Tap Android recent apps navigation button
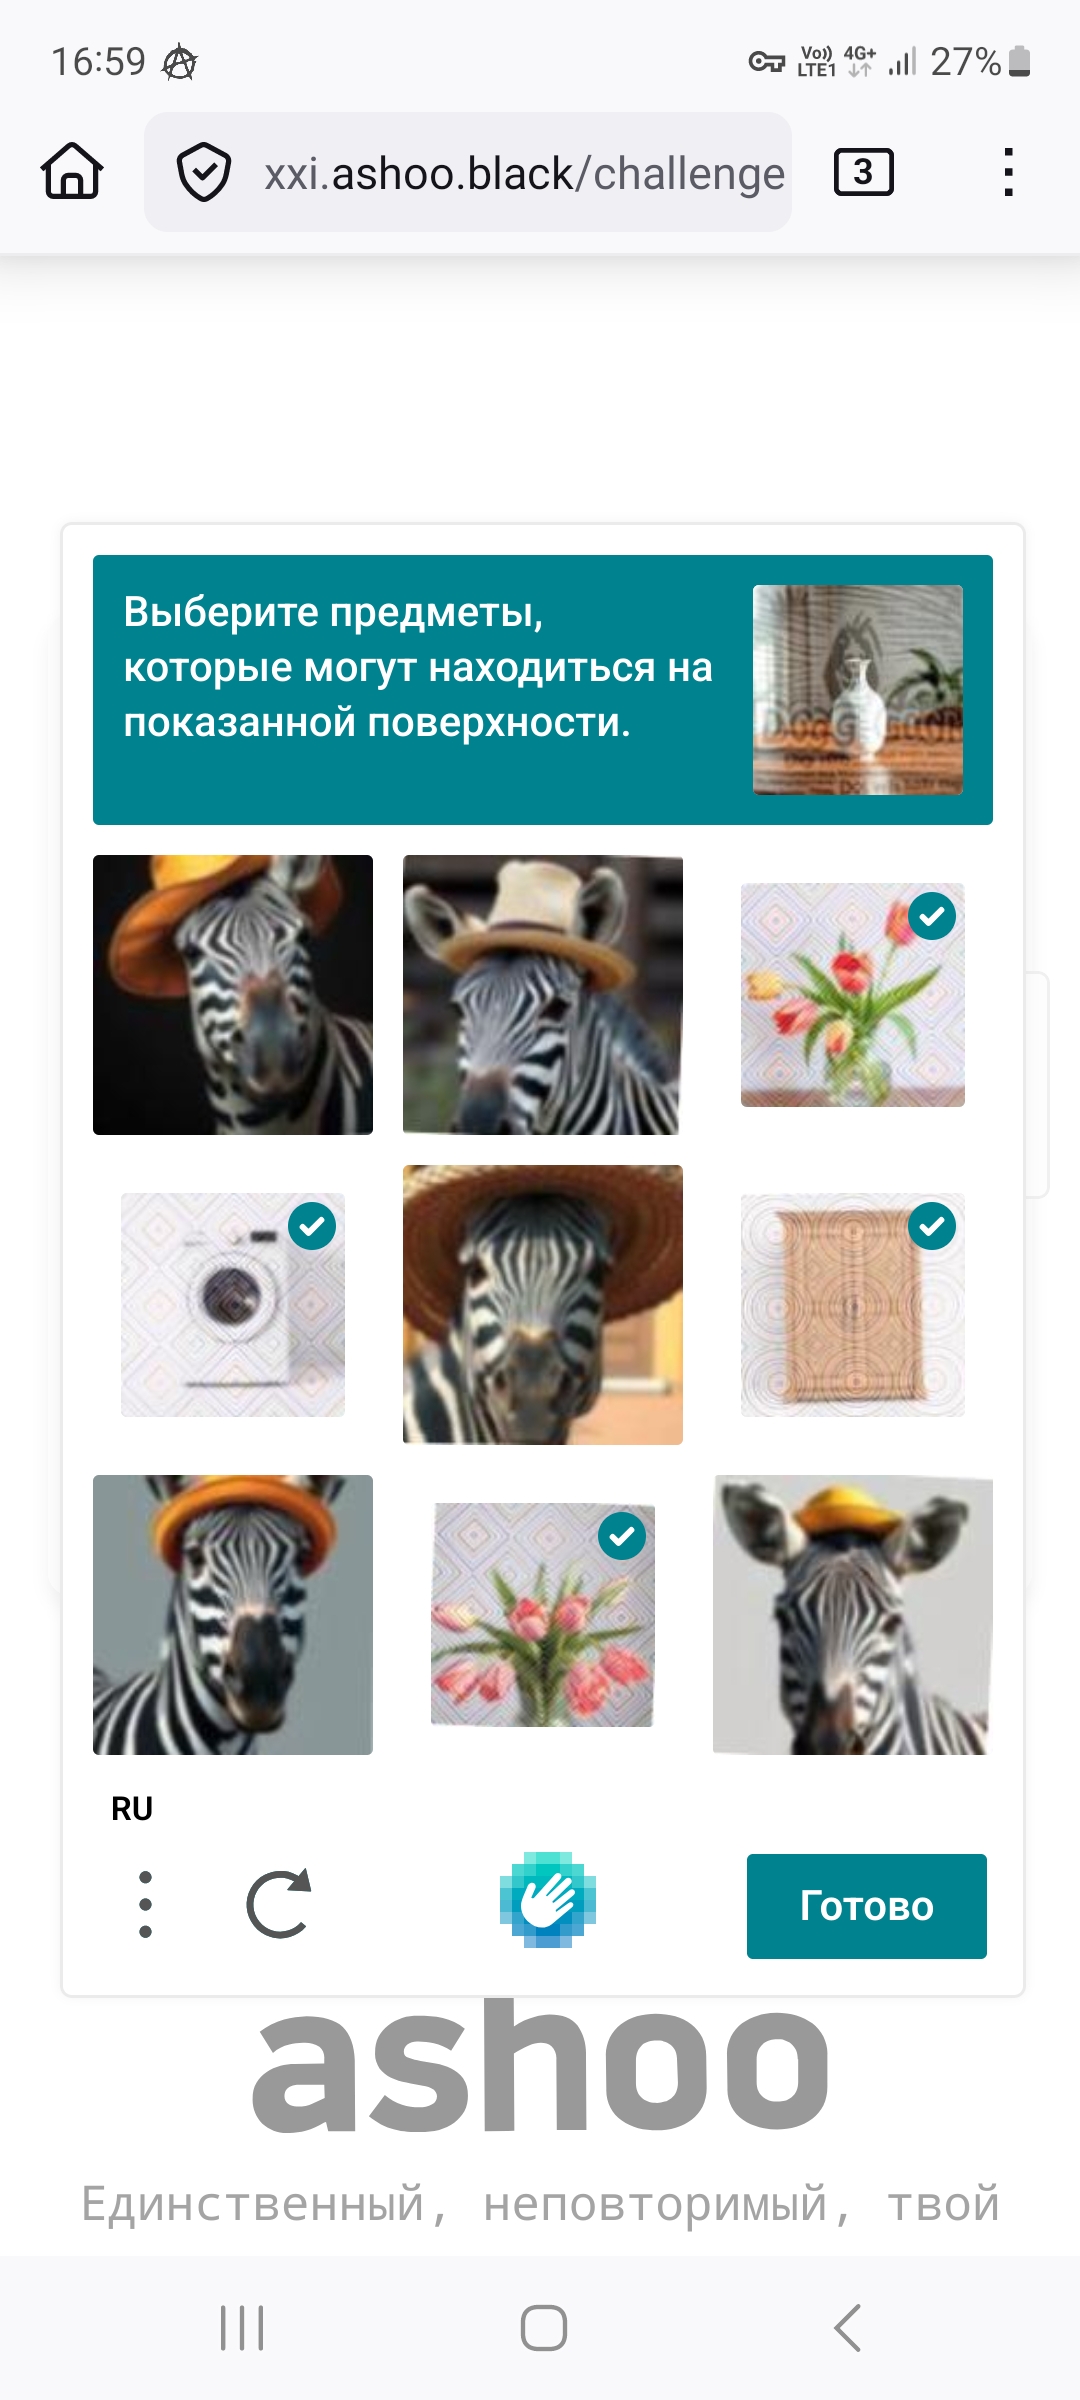Viewport: 1080px width, 2400px height. pyautogui.click(x=242, y=2328)
